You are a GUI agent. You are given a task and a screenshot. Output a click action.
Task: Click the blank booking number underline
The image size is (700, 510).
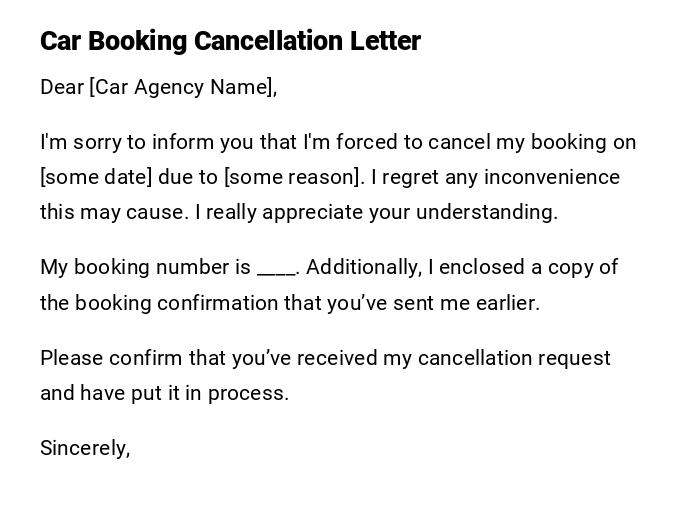(x=276, y=268)
